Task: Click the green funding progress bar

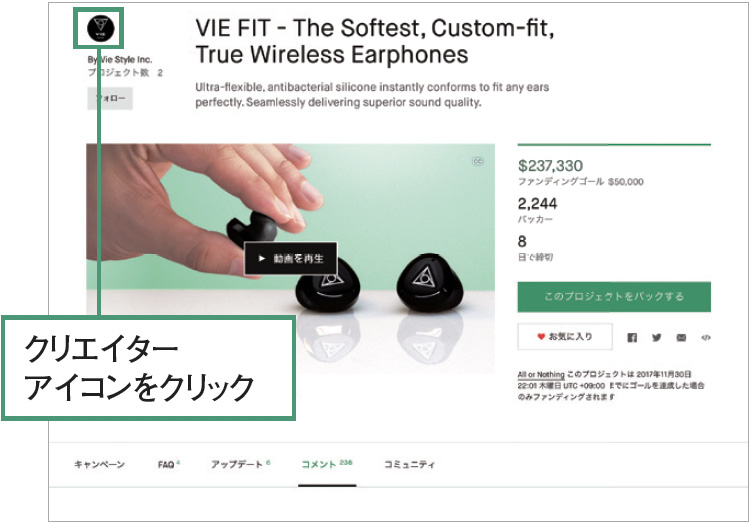Action: tap(614, 144)
